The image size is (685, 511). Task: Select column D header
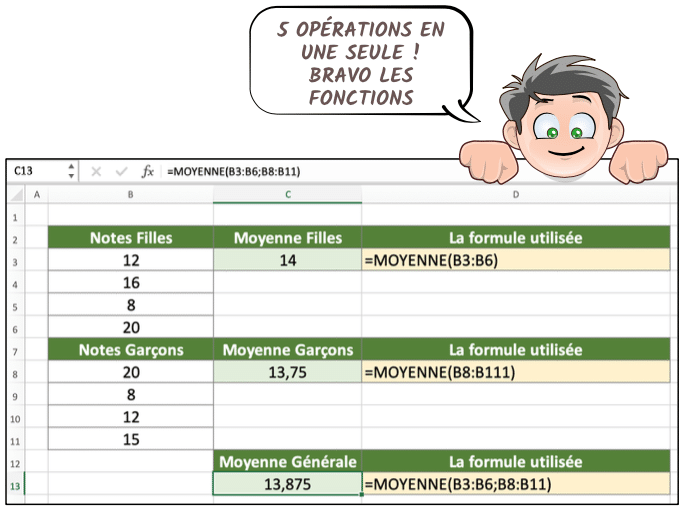point(515,194)
